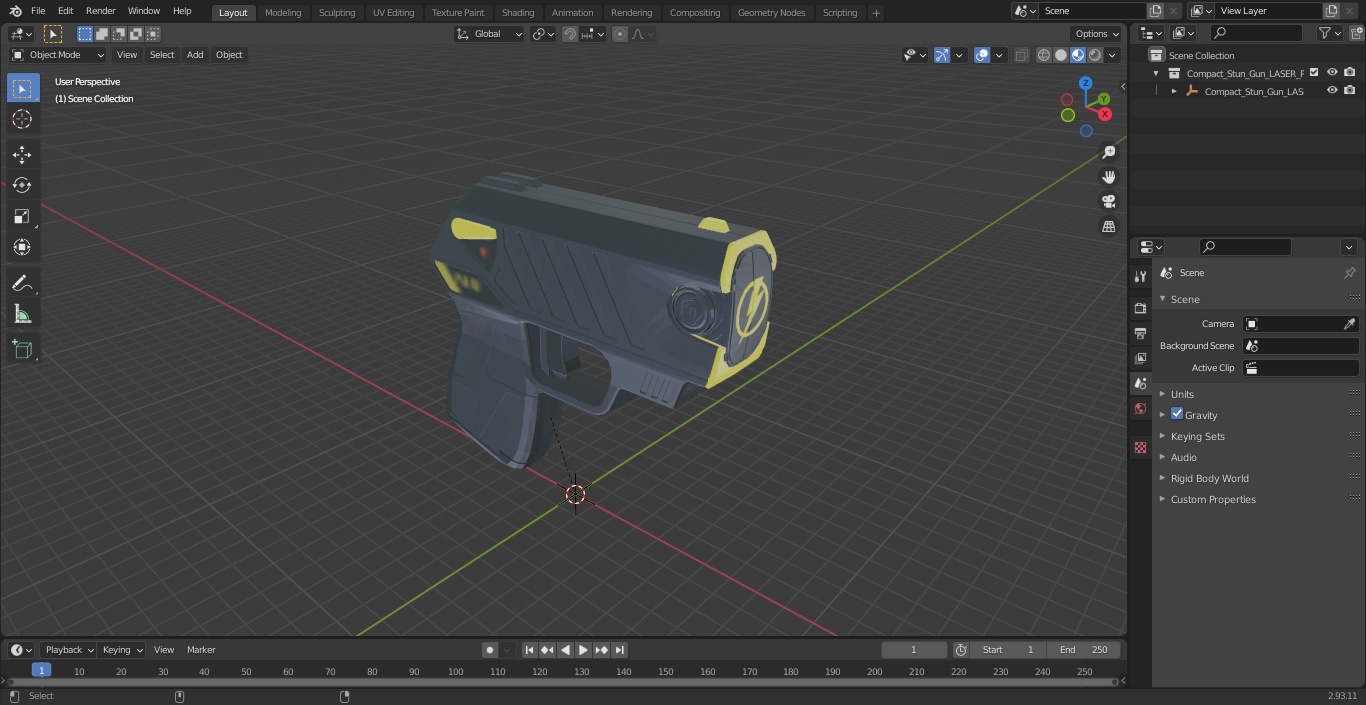Open the viewport Add menu
Screen dimensions: 1366x705
point(195,55)
